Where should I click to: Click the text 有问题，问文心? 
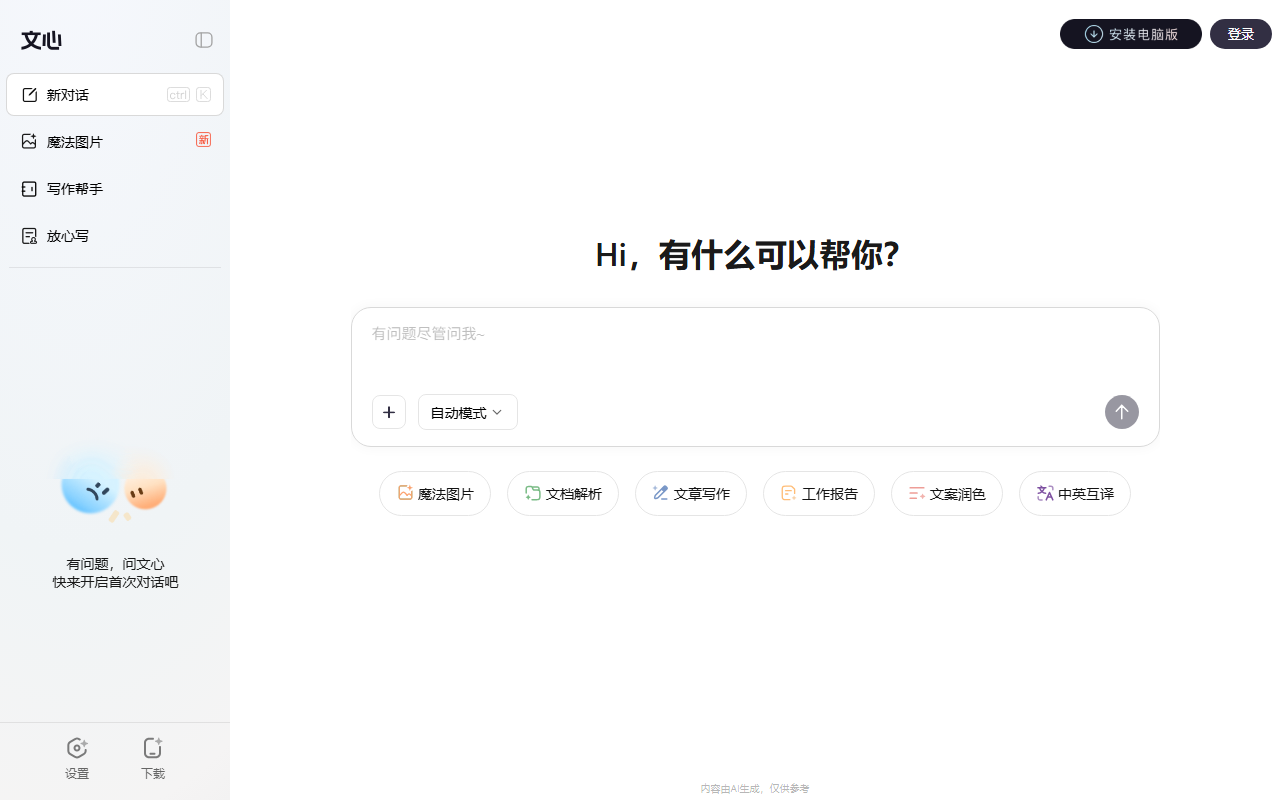pos(115,564)
